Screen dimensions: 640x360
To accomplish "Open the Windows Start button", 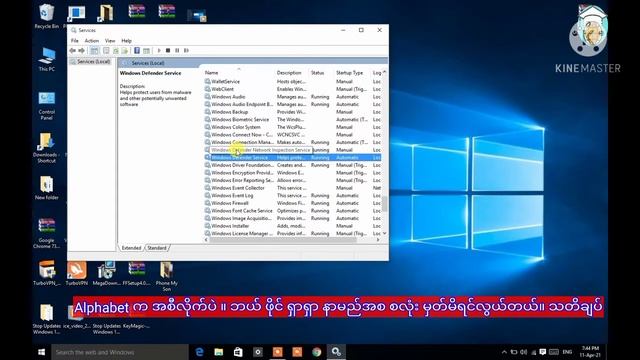I will [41, 352].
